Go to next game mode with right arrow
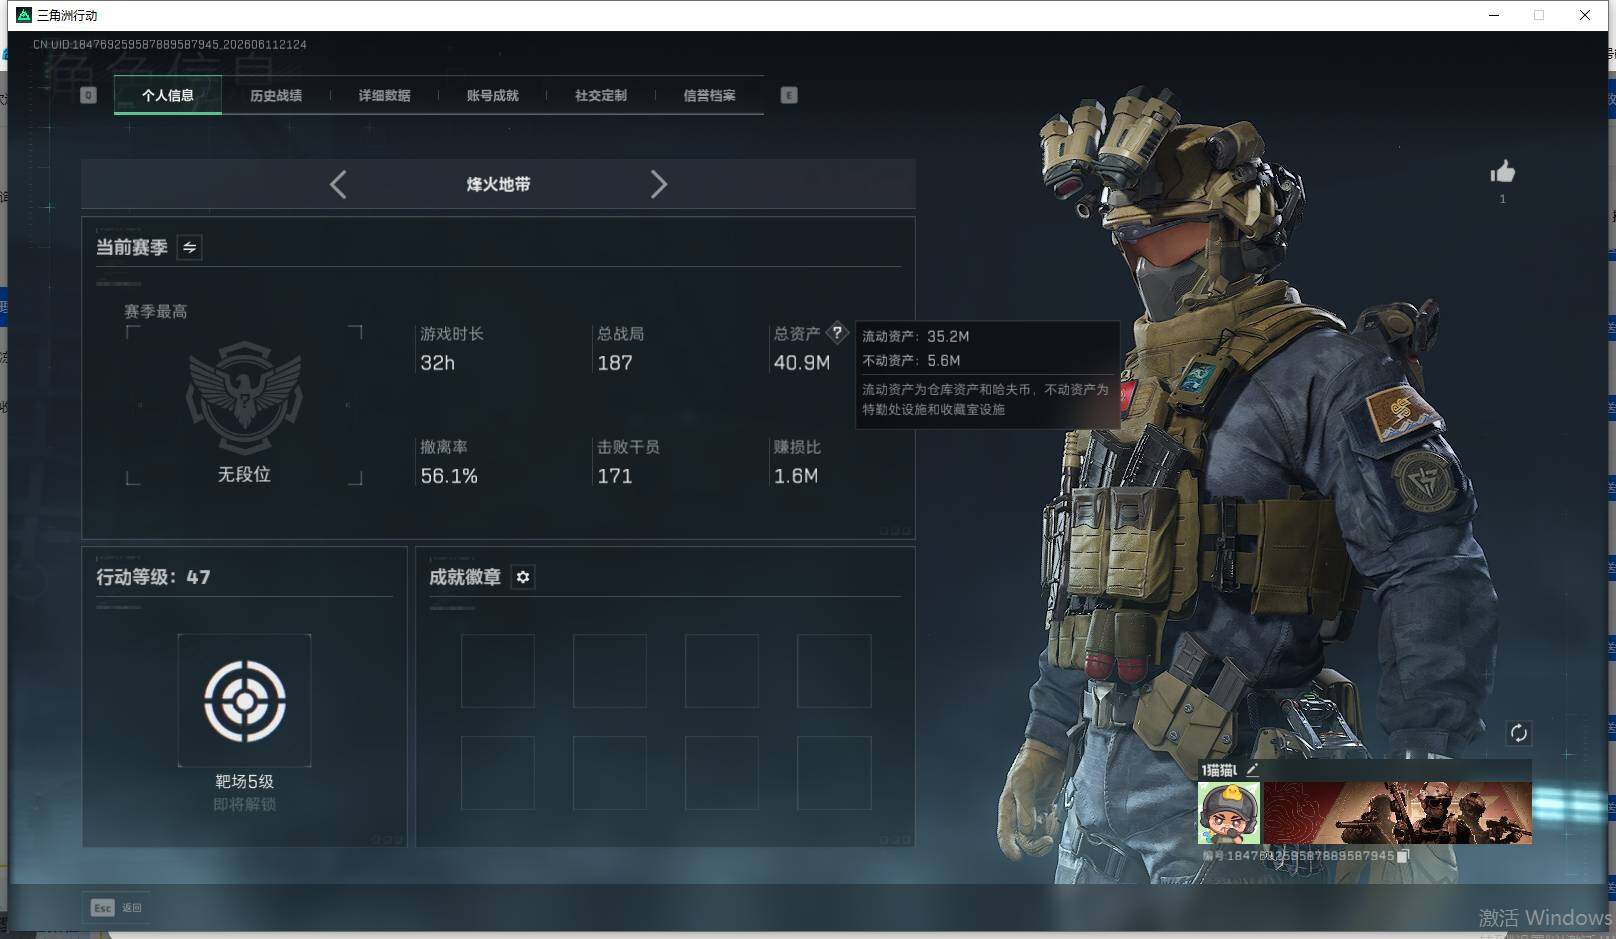This screenshot has height=939, width=1616. (x=658, y=184)
